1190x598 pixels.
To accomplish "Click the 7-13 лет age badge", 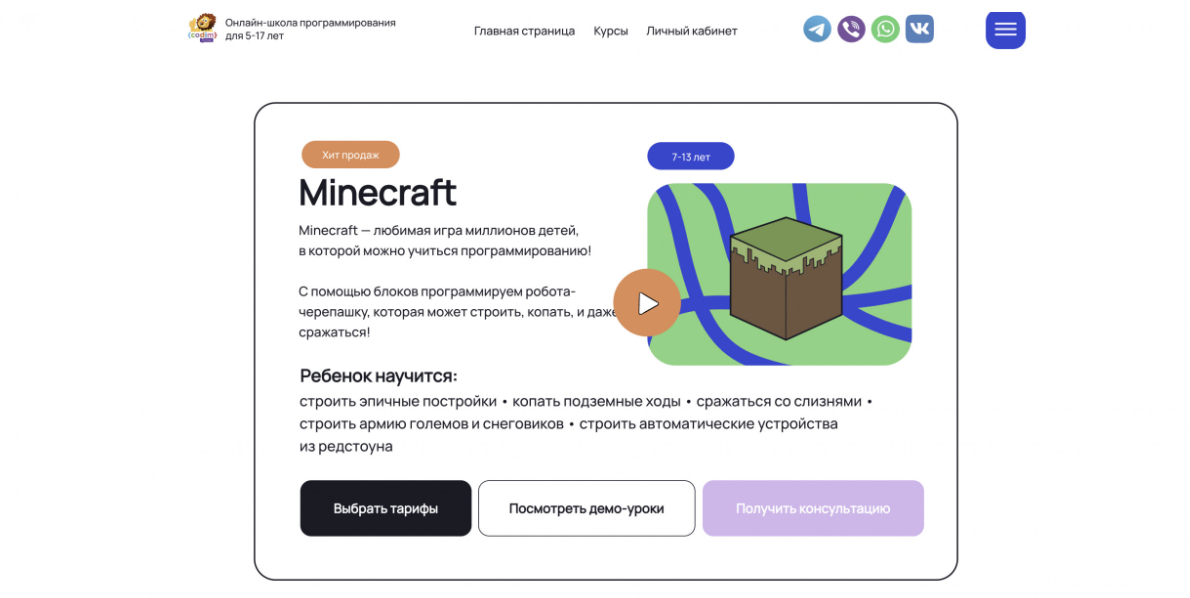I will [691, 156].
